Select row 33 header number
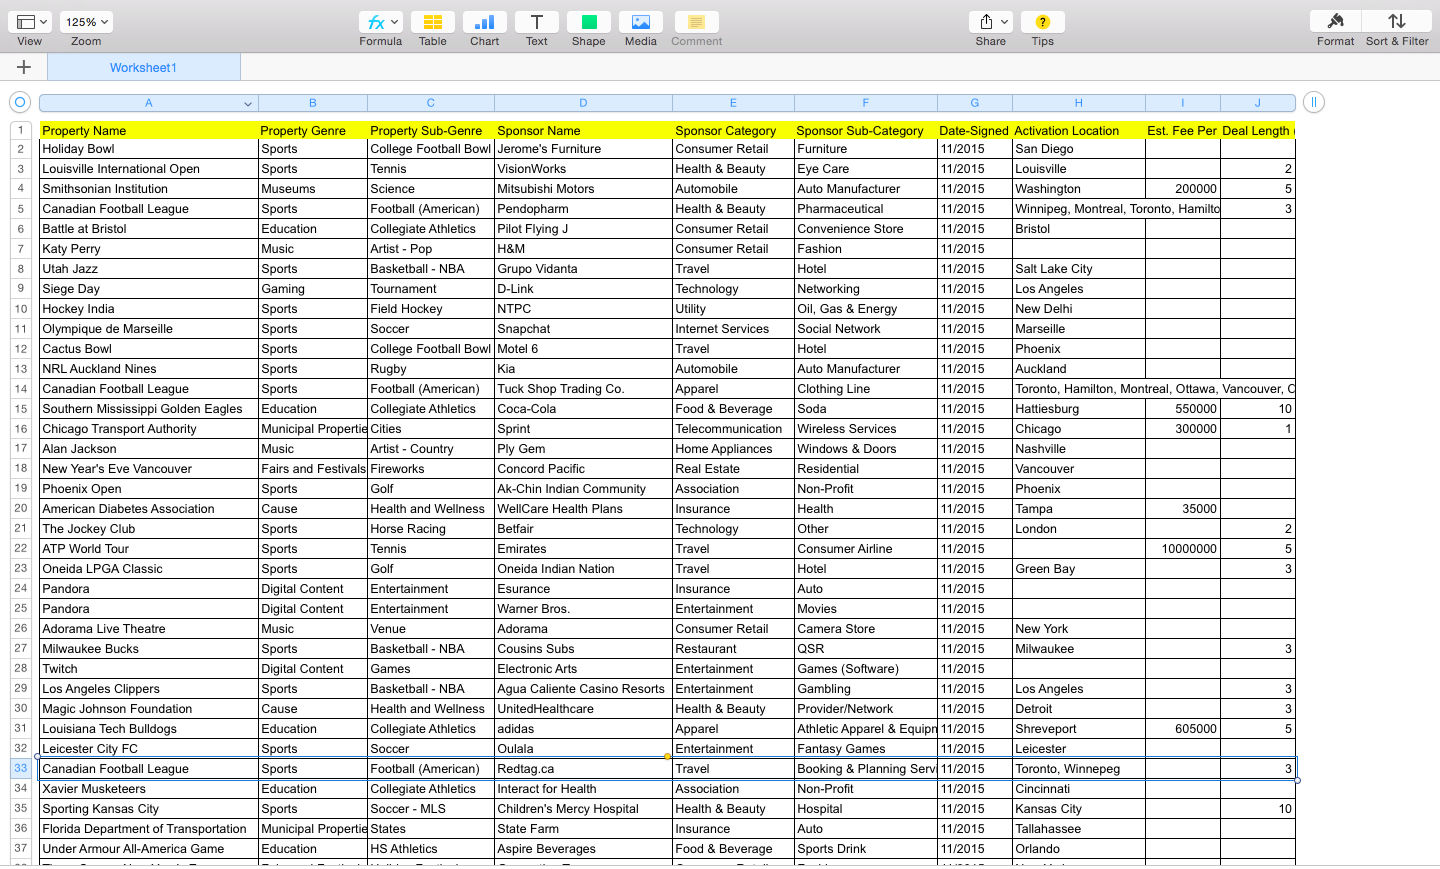Screen dimensions: 1440x869 tap(20, 768)
